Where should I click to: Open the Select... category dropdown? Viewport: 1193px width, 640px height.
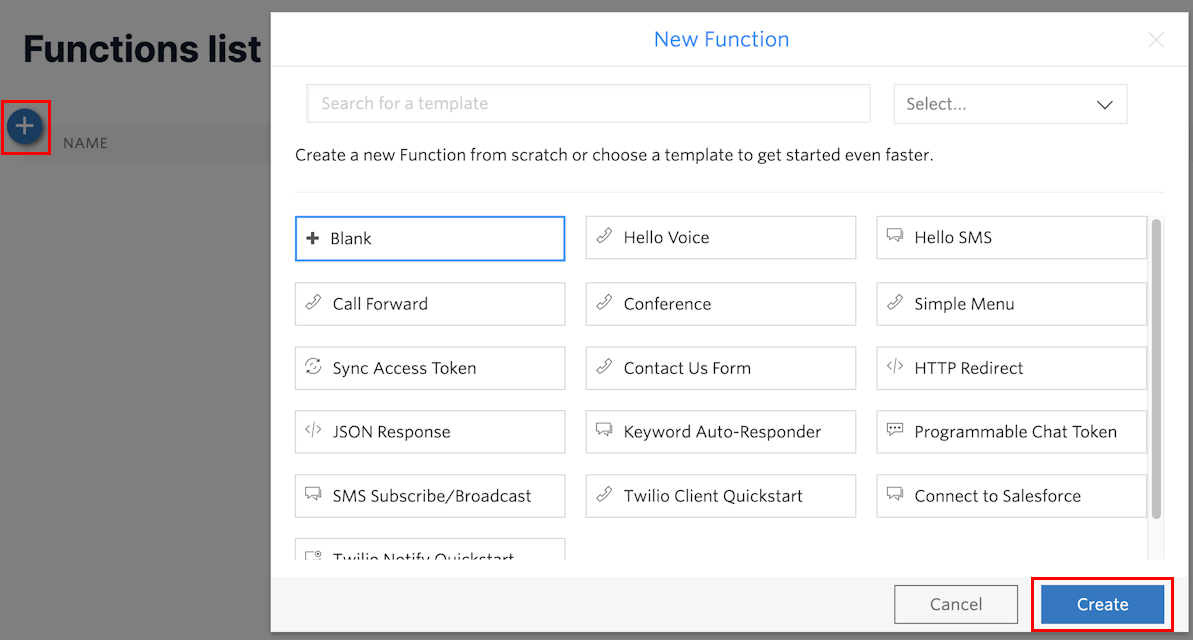[x=1010, y=104]
